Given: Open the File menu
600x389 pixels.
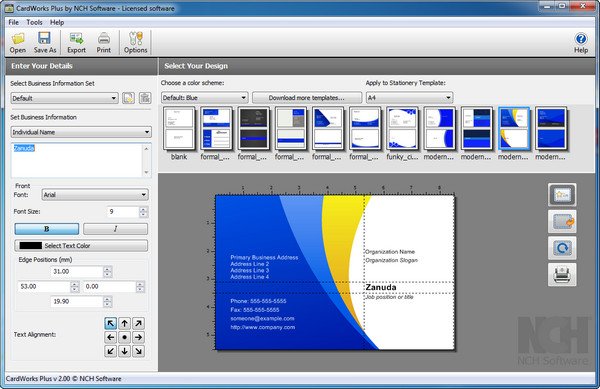Looking at the screenshot, I should [13, 22].
